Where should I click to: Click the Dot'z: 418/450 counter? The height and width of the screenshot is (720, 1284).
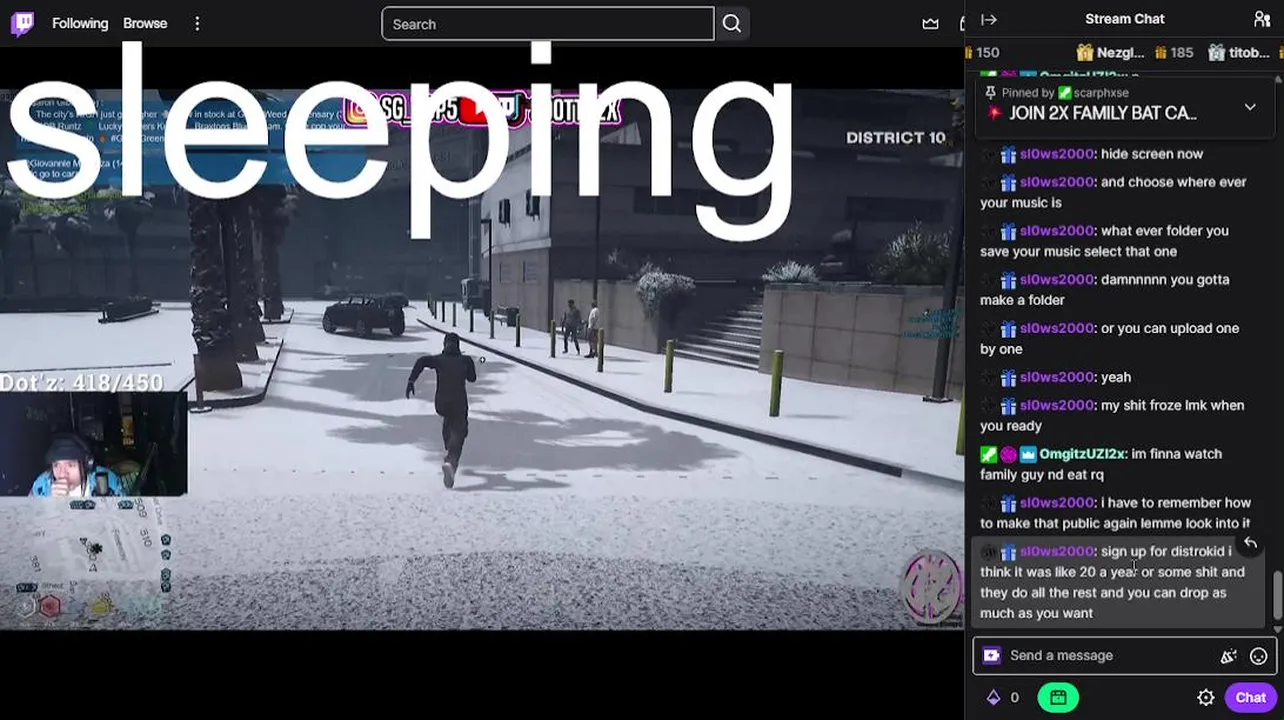pyautogui.click(x=82, y=382)
